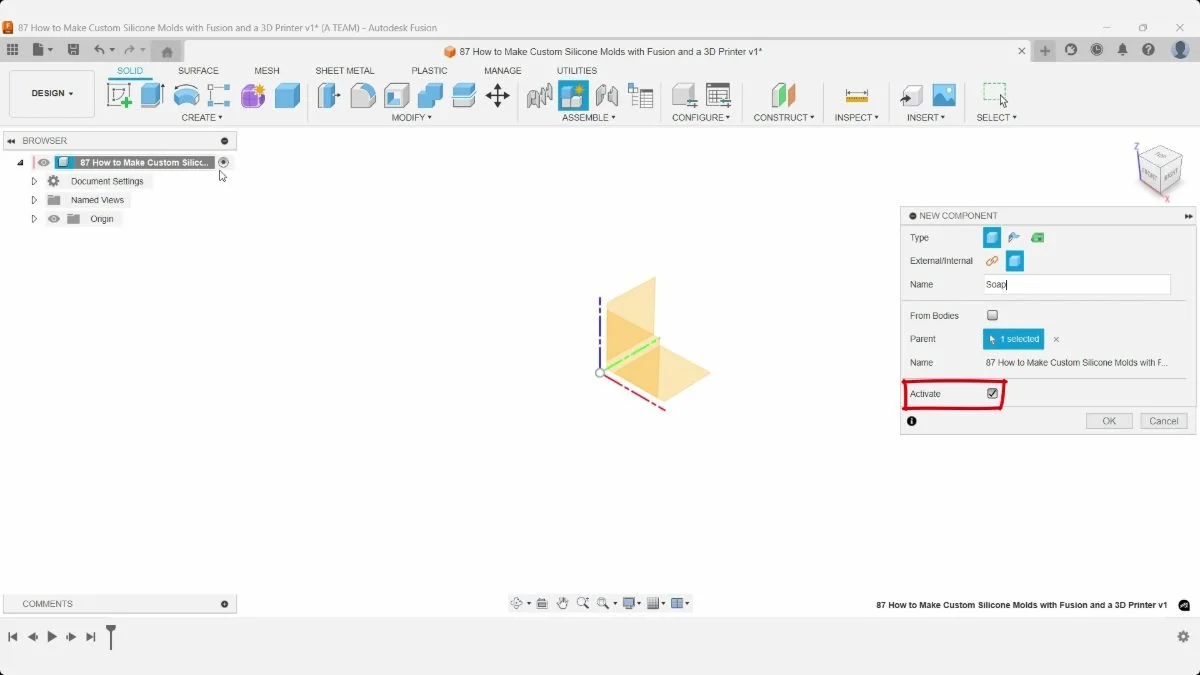Toggle the root component activate radio button
This screenshot has width=1200, height=675.
pyautogui.click(x=224, y=162)
